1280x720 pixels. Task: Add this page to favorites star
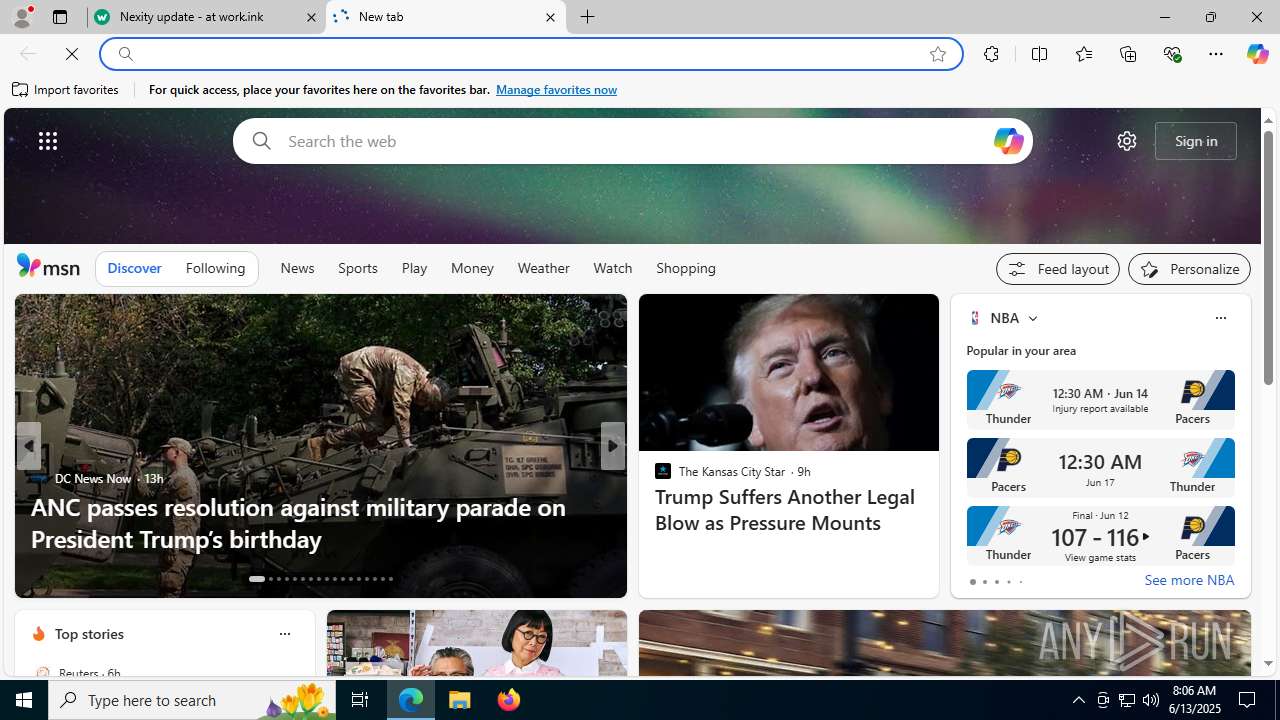tap(938, 54)
